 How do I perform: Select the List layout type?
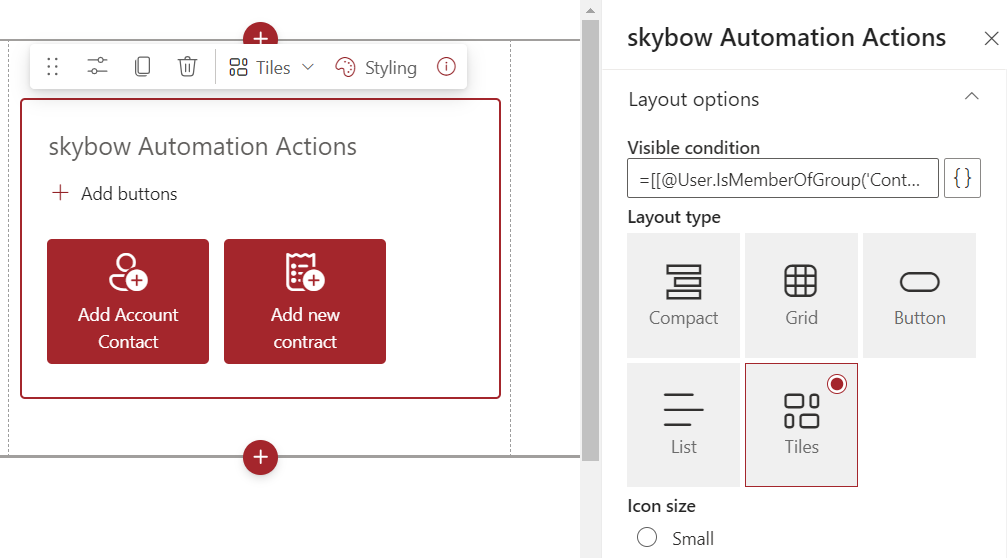[x=683, y=424]
